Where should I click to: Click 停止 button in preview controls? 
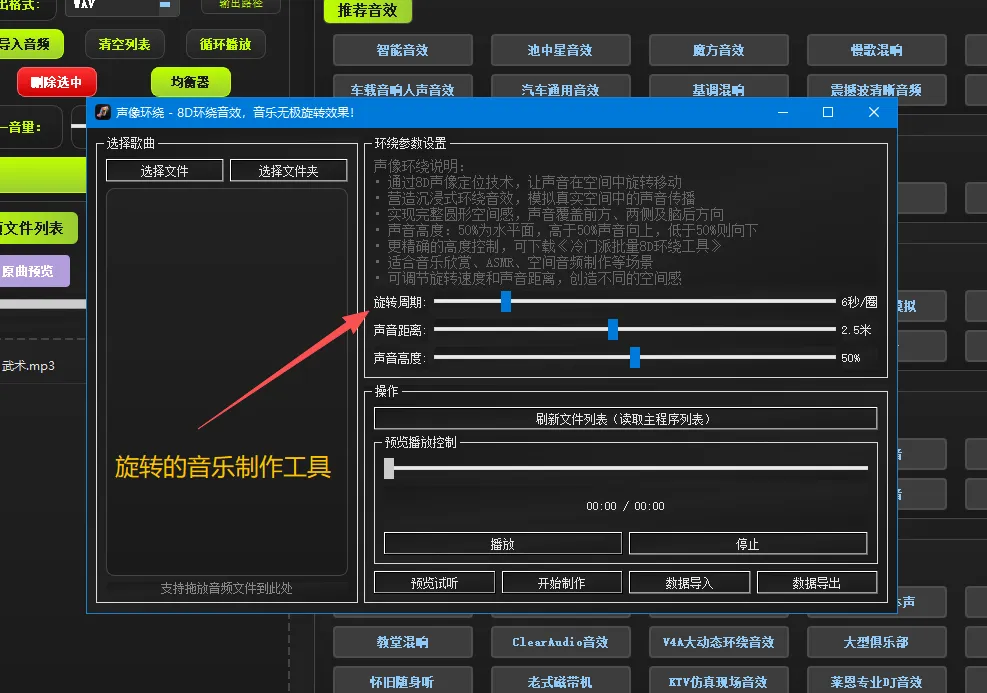coord(748,543)
